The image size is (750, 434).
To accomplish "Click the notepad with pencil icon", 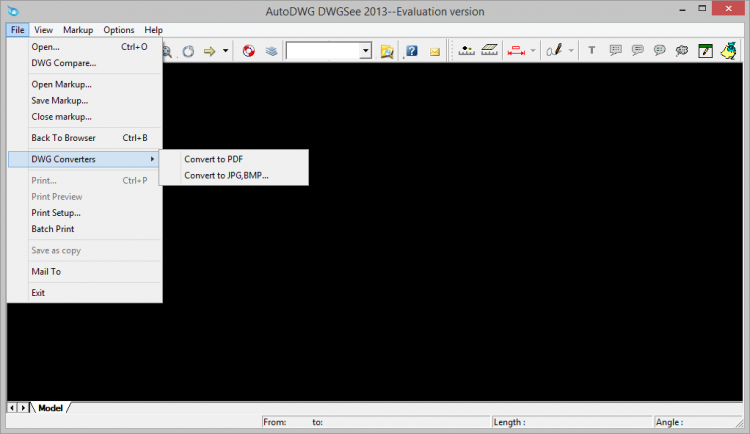I will (706, 50).
